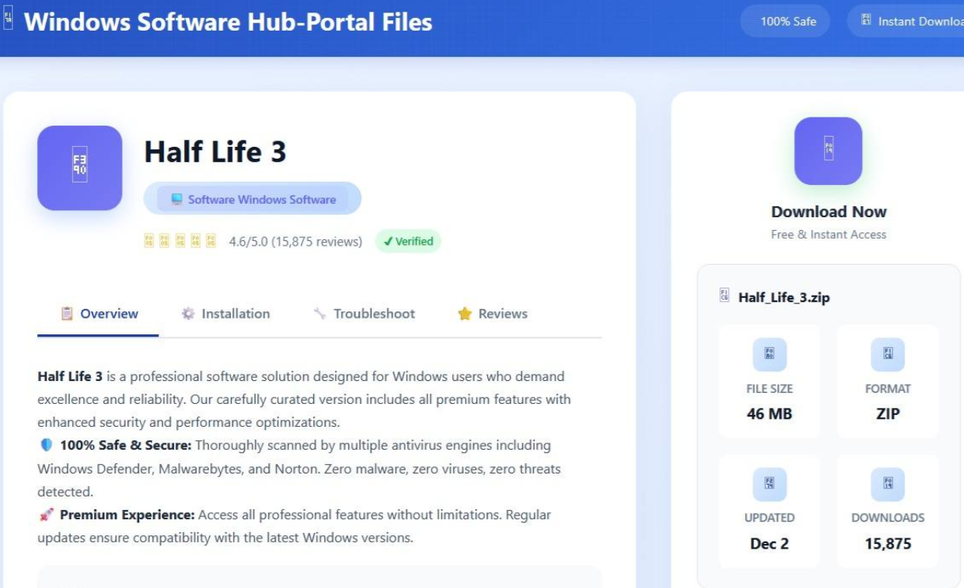Open the Installation tab
The image size is (964, 588).
click(x=226, y=314)
